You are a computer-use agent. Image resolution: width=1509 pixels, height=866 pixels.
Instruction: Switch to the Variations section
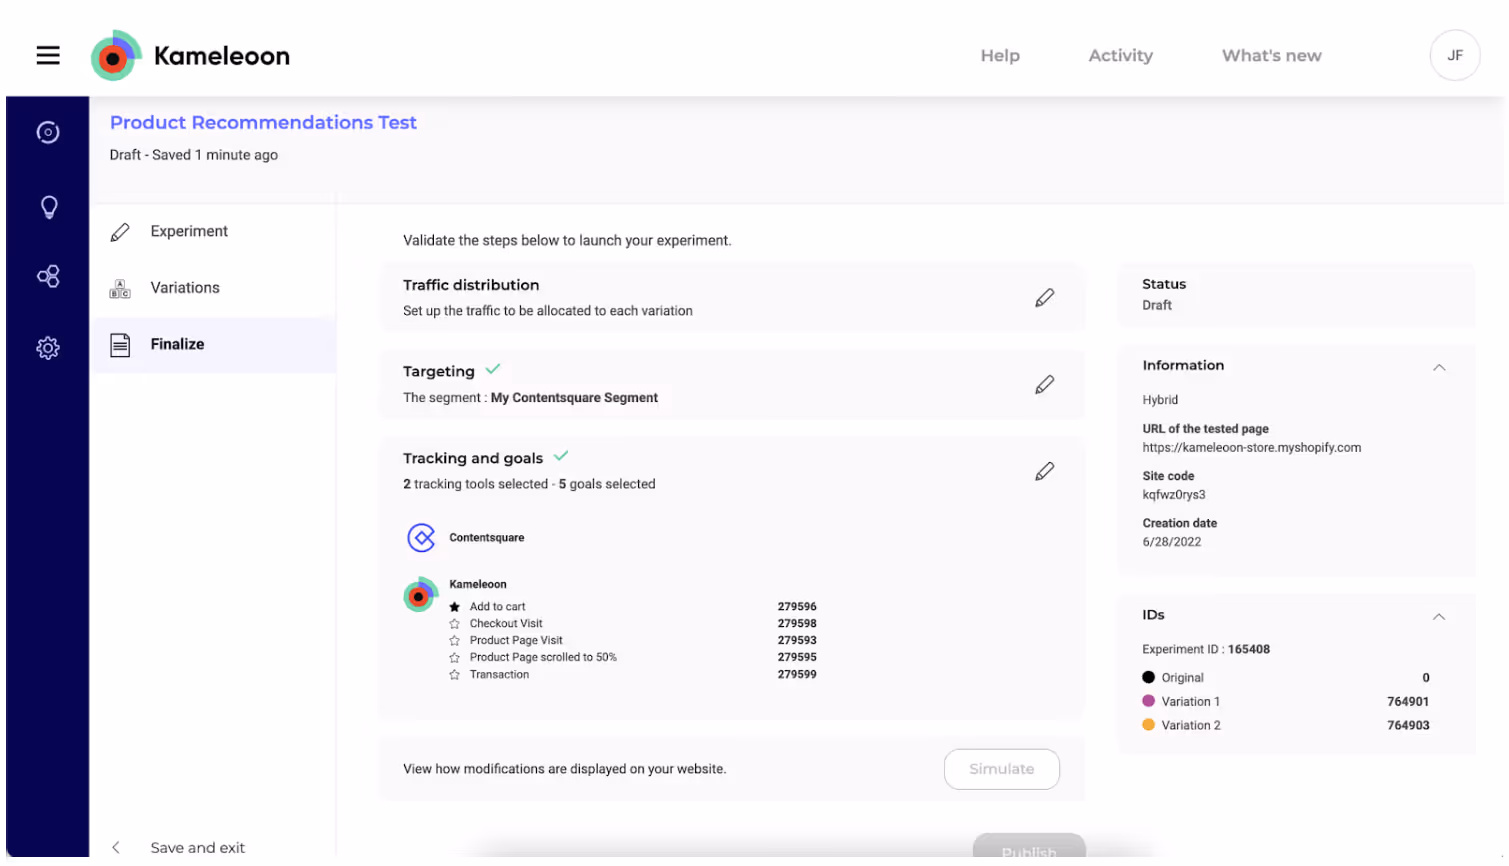[x=185, y=287]
